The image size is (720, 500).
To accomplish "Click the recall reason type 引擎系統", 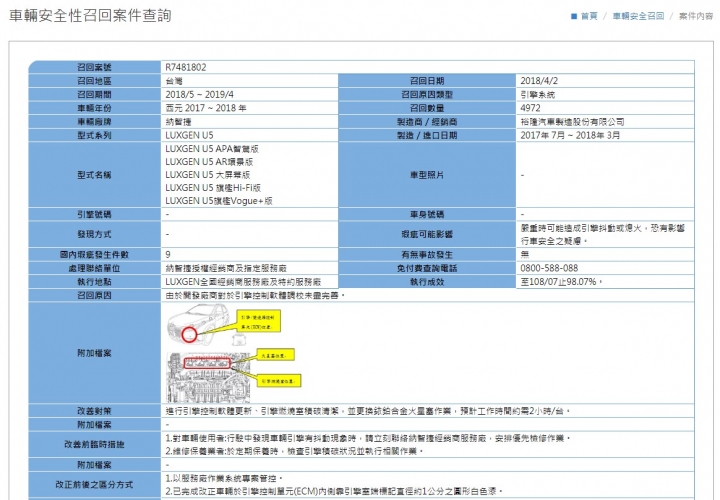I will coord(537,95).
